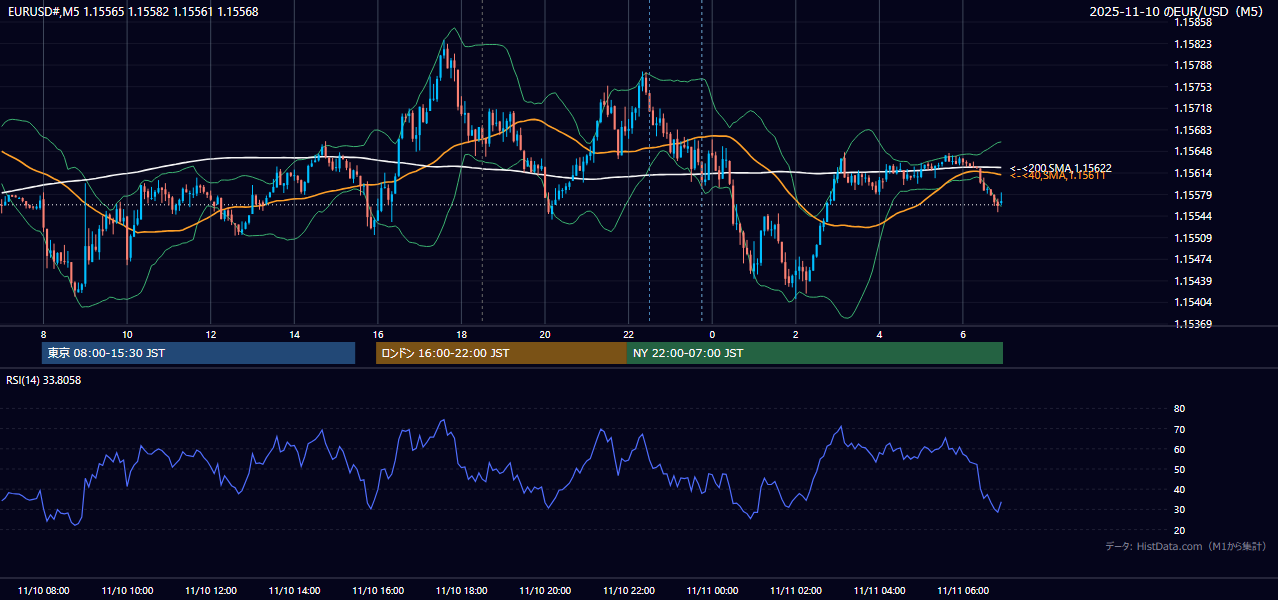The width and height of the screenshot is (1278, 600).
Task: Click the 40 SMA 1.15611 label
Action: (1058, 175)
